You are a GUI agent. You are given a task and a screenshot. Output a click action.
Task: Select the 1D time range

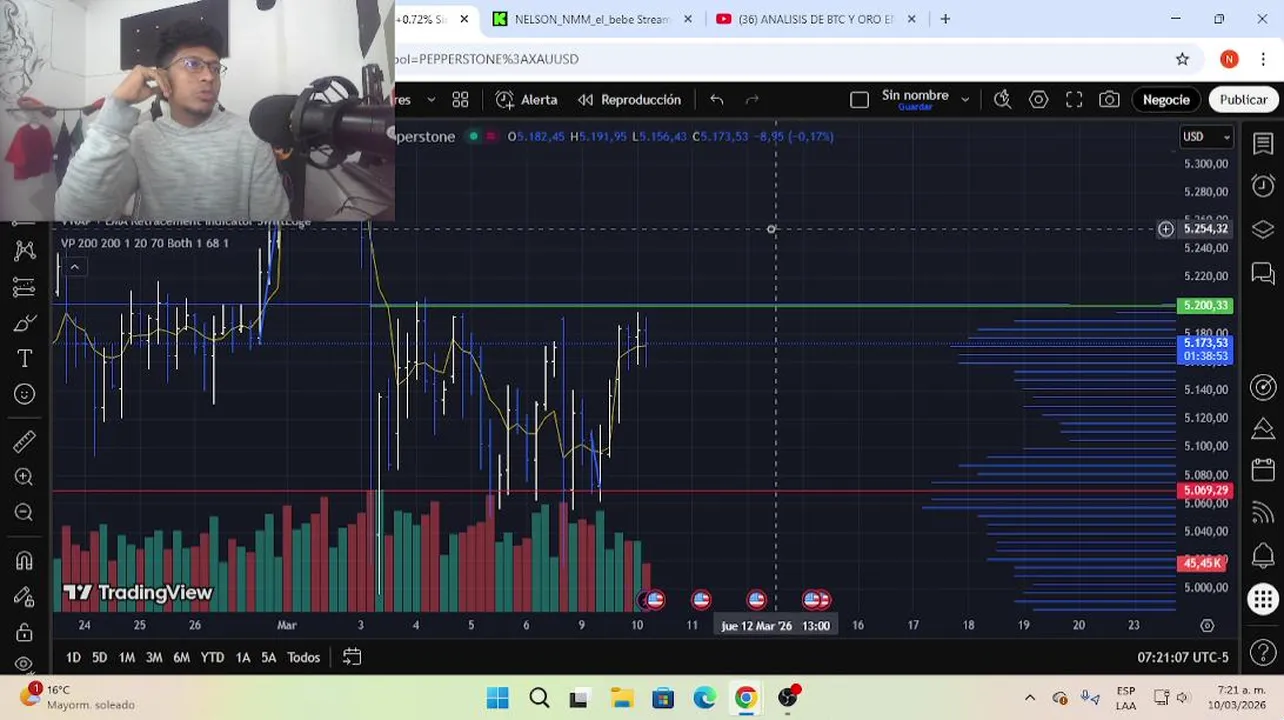[x=73, y=657]
